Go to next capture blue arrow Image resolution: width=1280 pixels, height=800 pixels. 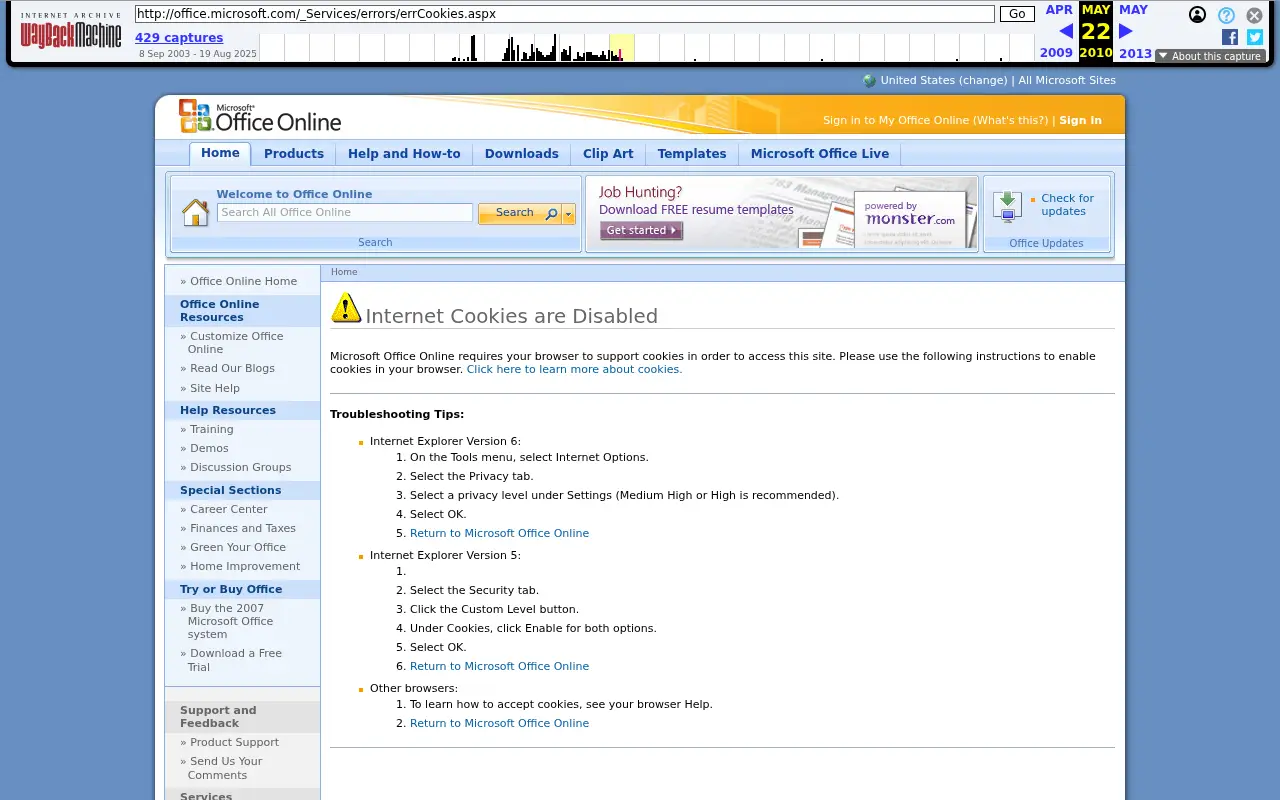click(x=1126, y=31)
